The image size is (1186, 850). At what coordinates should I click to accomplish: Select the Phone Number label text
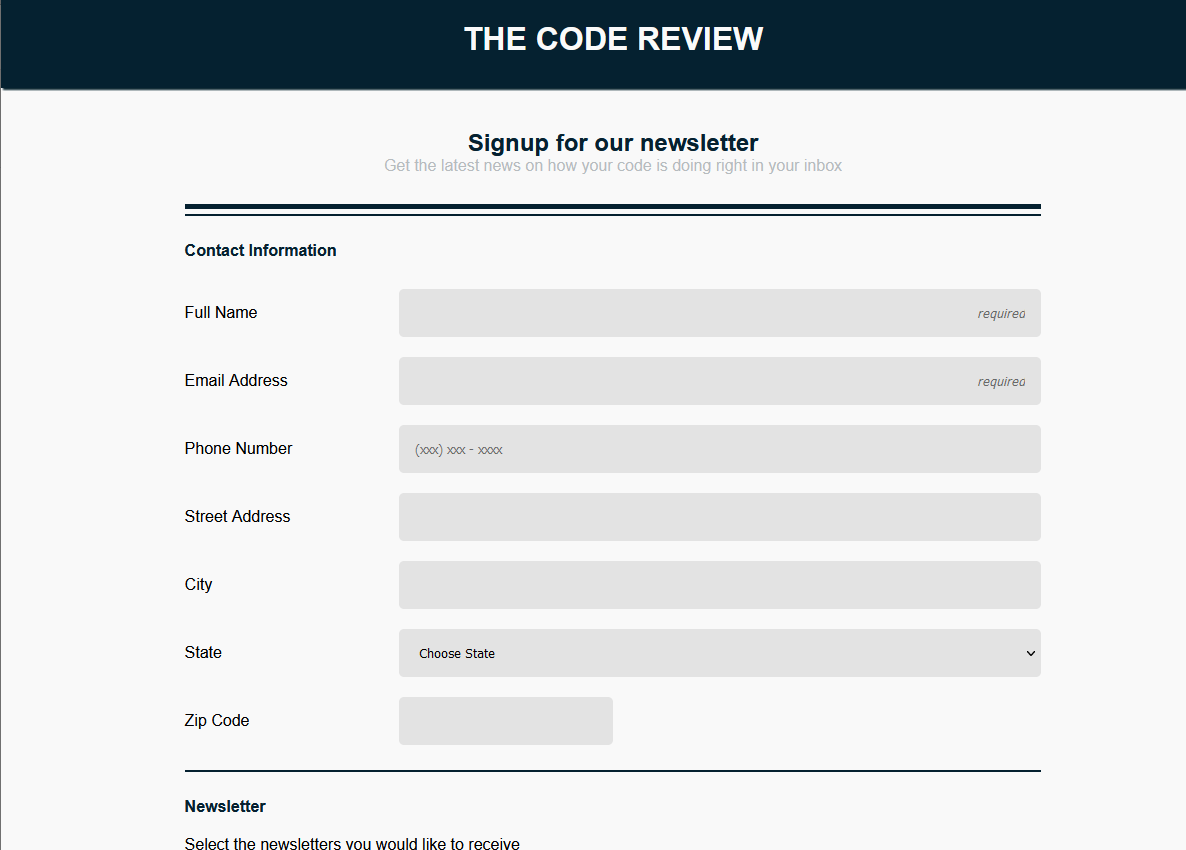click(x=238, y=448)
